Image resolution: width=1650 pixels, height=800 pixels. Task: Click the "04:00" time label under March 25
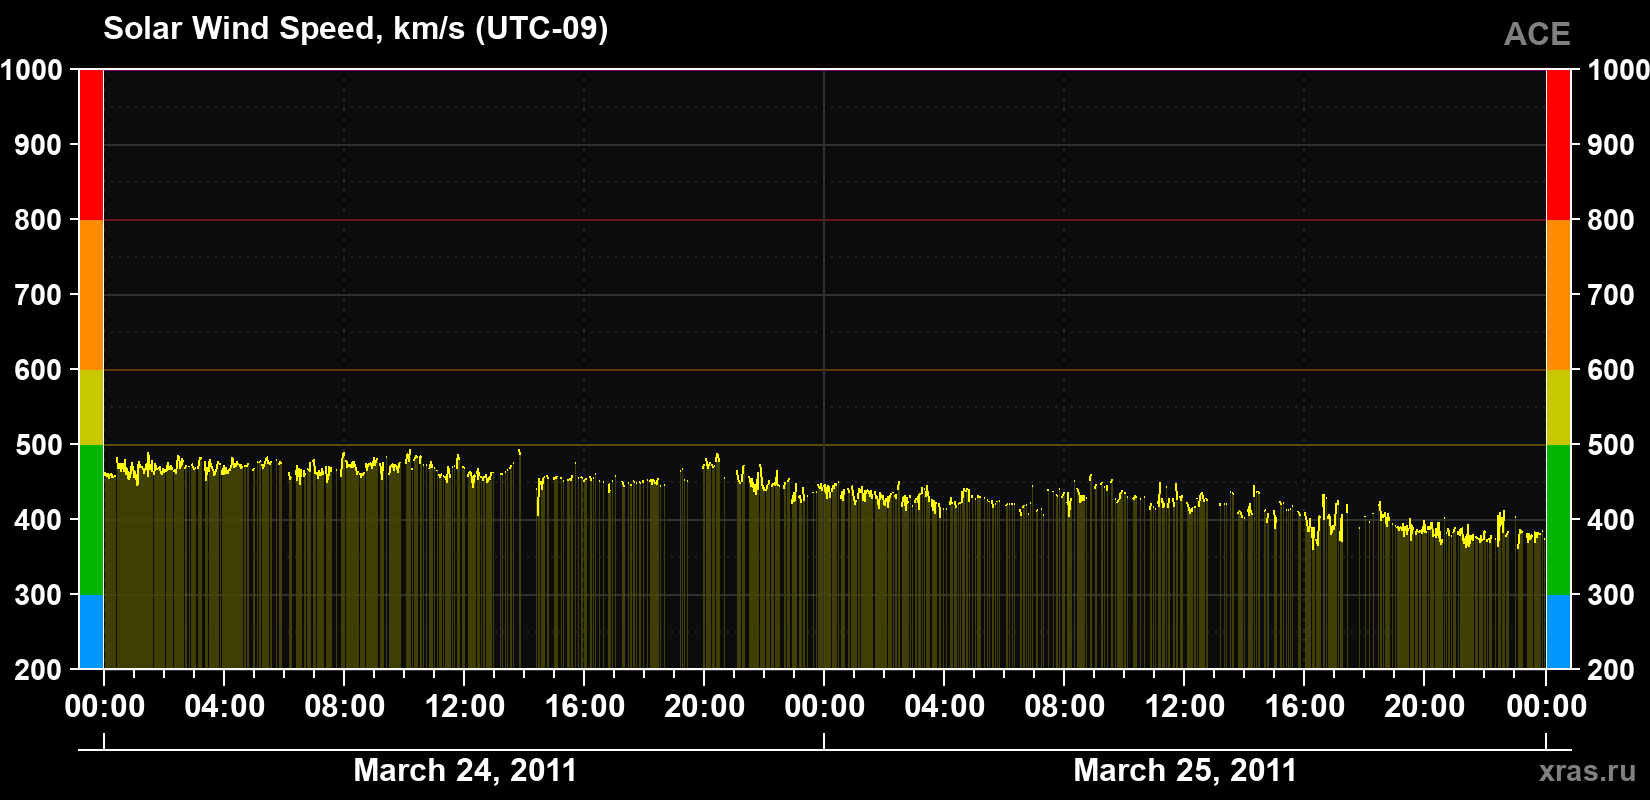(x=945, y=707)
